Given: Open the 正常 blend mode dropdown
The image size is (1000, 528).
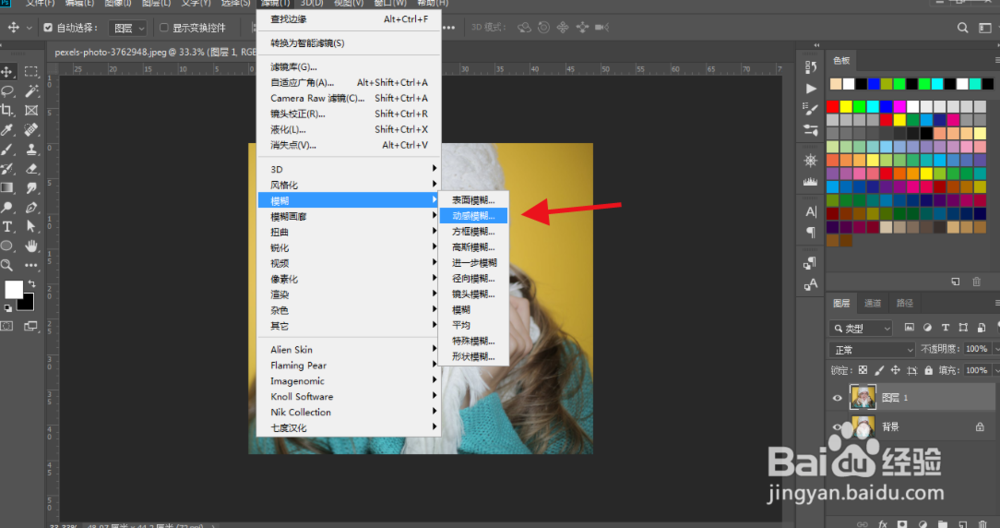Looking at the screenshot, I should click(x=872, y=349).
